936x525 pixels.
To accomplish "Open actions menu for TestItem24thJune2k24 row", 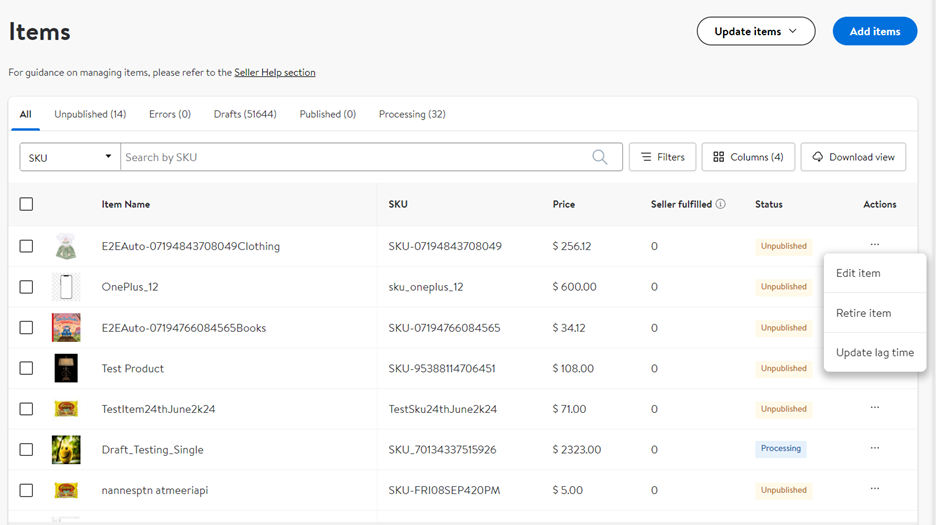I will [875, 407].
